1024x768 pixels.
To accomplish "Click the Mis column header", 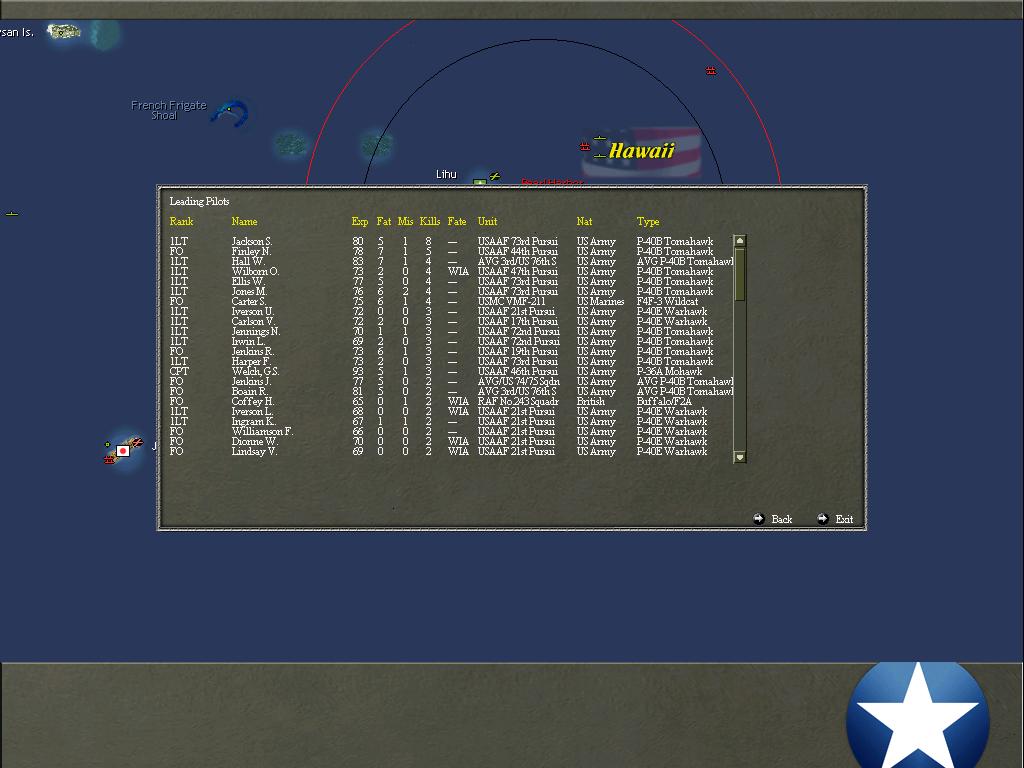I will tap(406, 221).
